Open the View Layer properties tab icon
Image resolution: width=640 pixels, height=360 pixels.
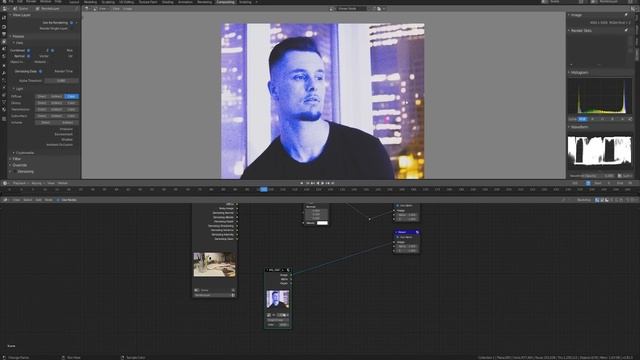click(x=4, y=42)
